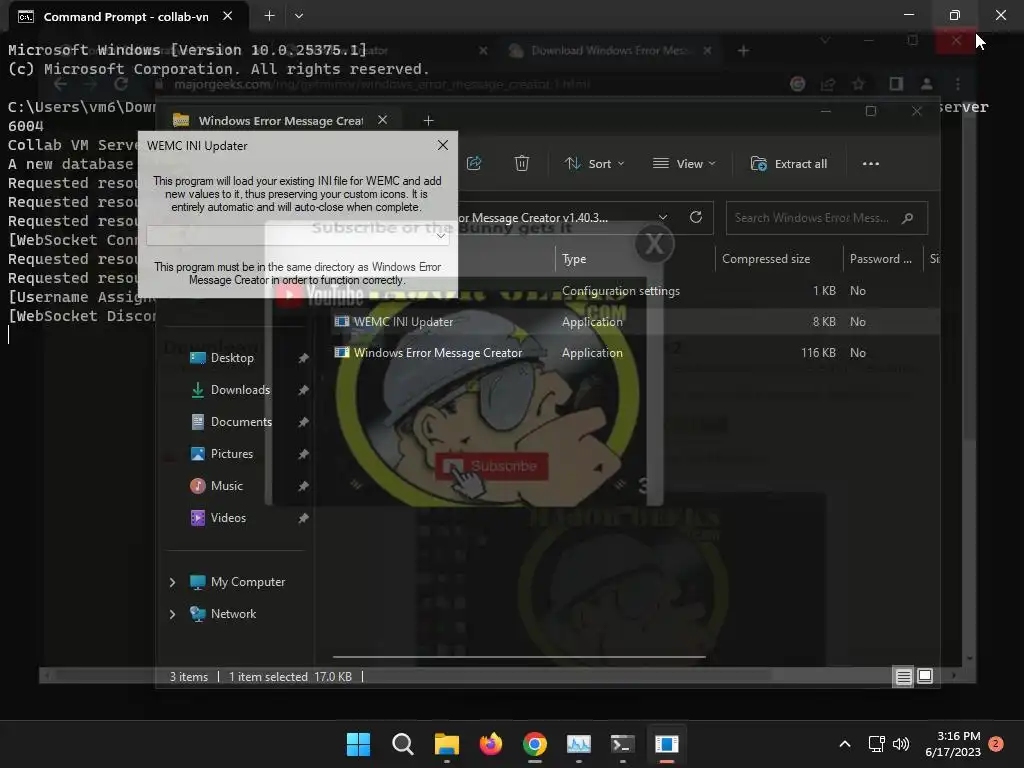Open Desktop in the Explorer sidebar
Screen dimensions: 1024x768
[x=232, y=358]
